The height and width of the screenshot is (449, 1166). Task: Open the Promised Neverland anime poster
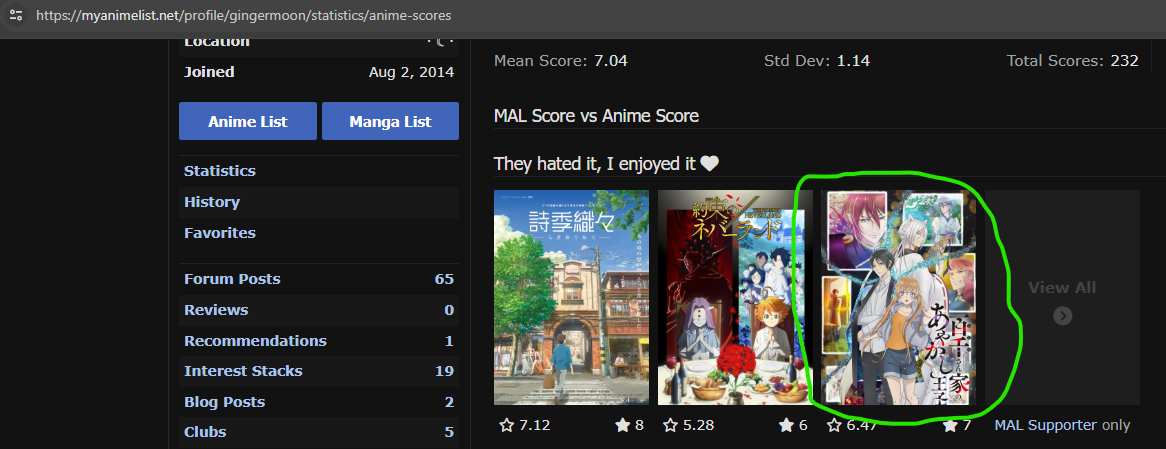click(735, 297)
